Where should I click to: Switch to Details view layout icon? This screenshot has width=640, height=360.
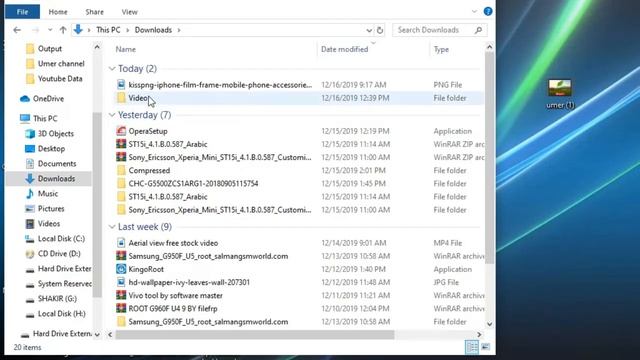click(472, 347)
